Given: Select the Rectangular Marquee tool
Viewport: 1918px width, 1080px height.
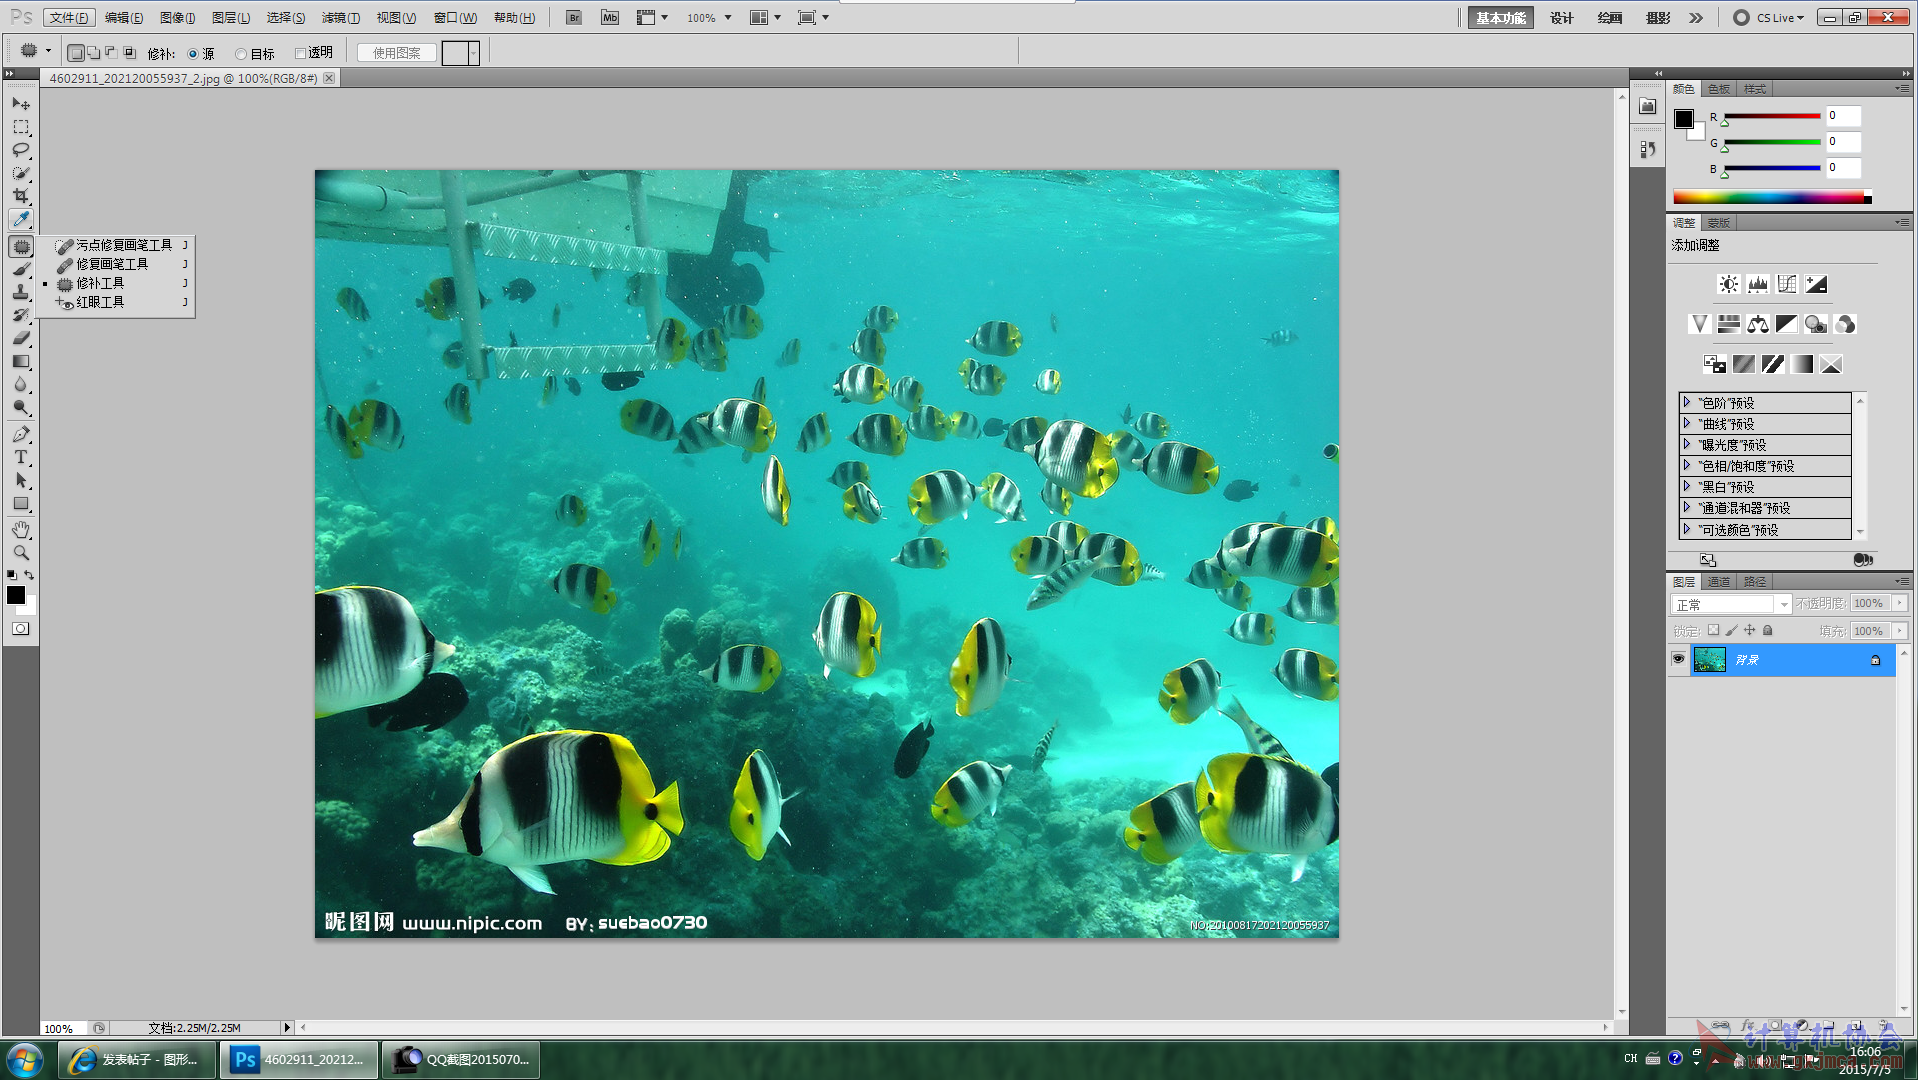Looking at the screenshot, I should pyautogui.click(x=21, y=127).
